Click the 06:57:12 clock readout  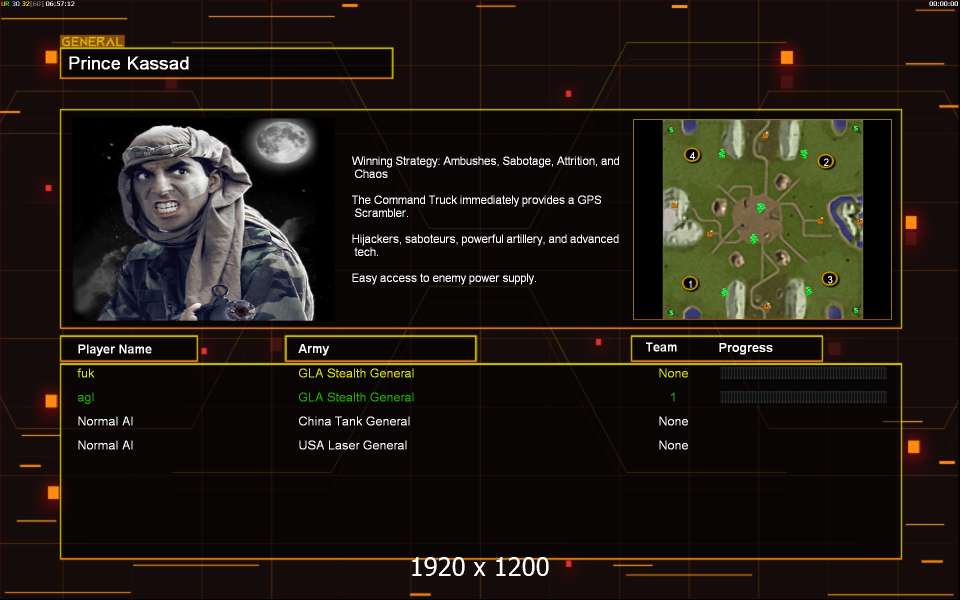coord(60,4)
